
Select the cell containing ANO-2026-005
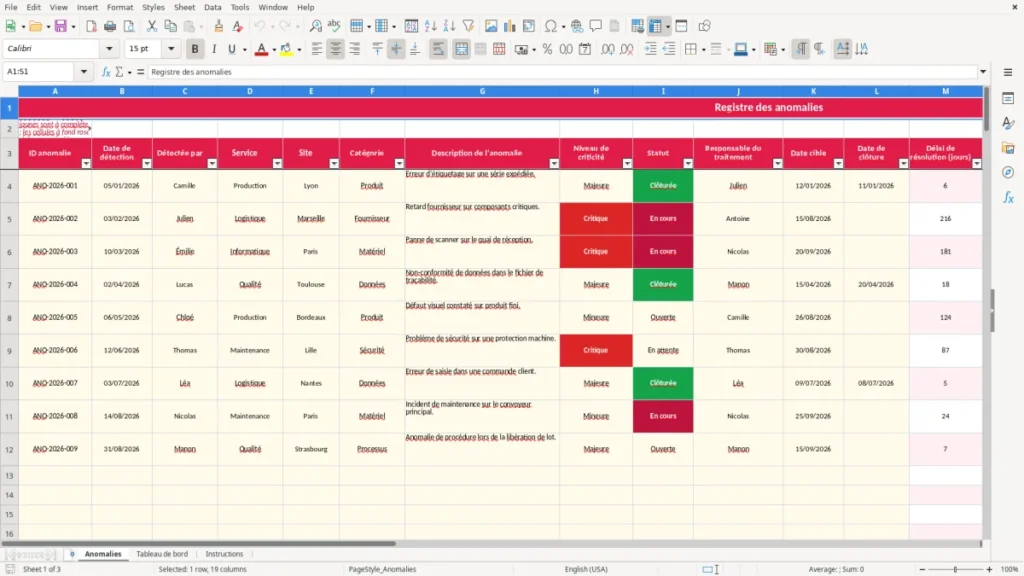55,317
